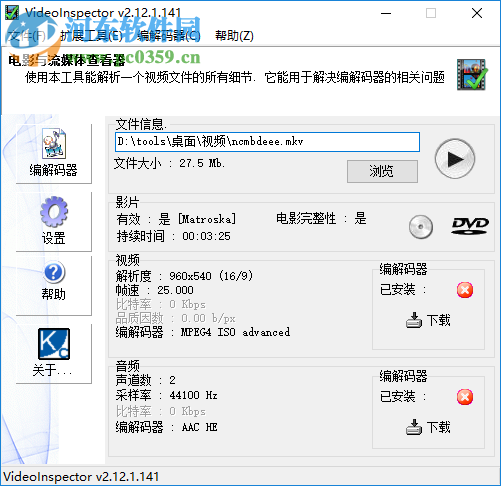Image resolution: width=501 pixels, height=486 pixels.
Task: Click the CD disc burn icon
Action: coord(421,227)
